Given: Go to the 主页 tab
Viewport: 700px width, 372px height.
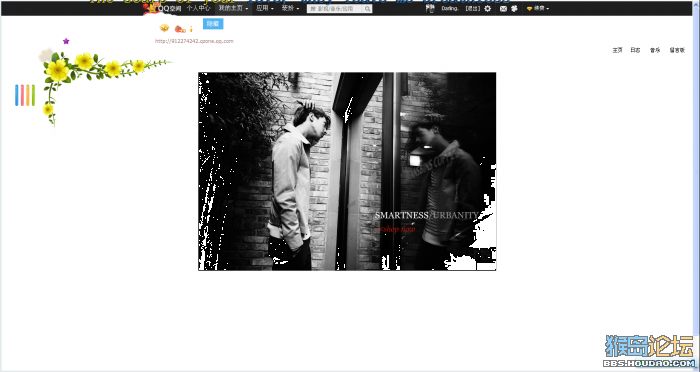Looking at the screenshot, I should pyautogui.click(x=617, y=50).
